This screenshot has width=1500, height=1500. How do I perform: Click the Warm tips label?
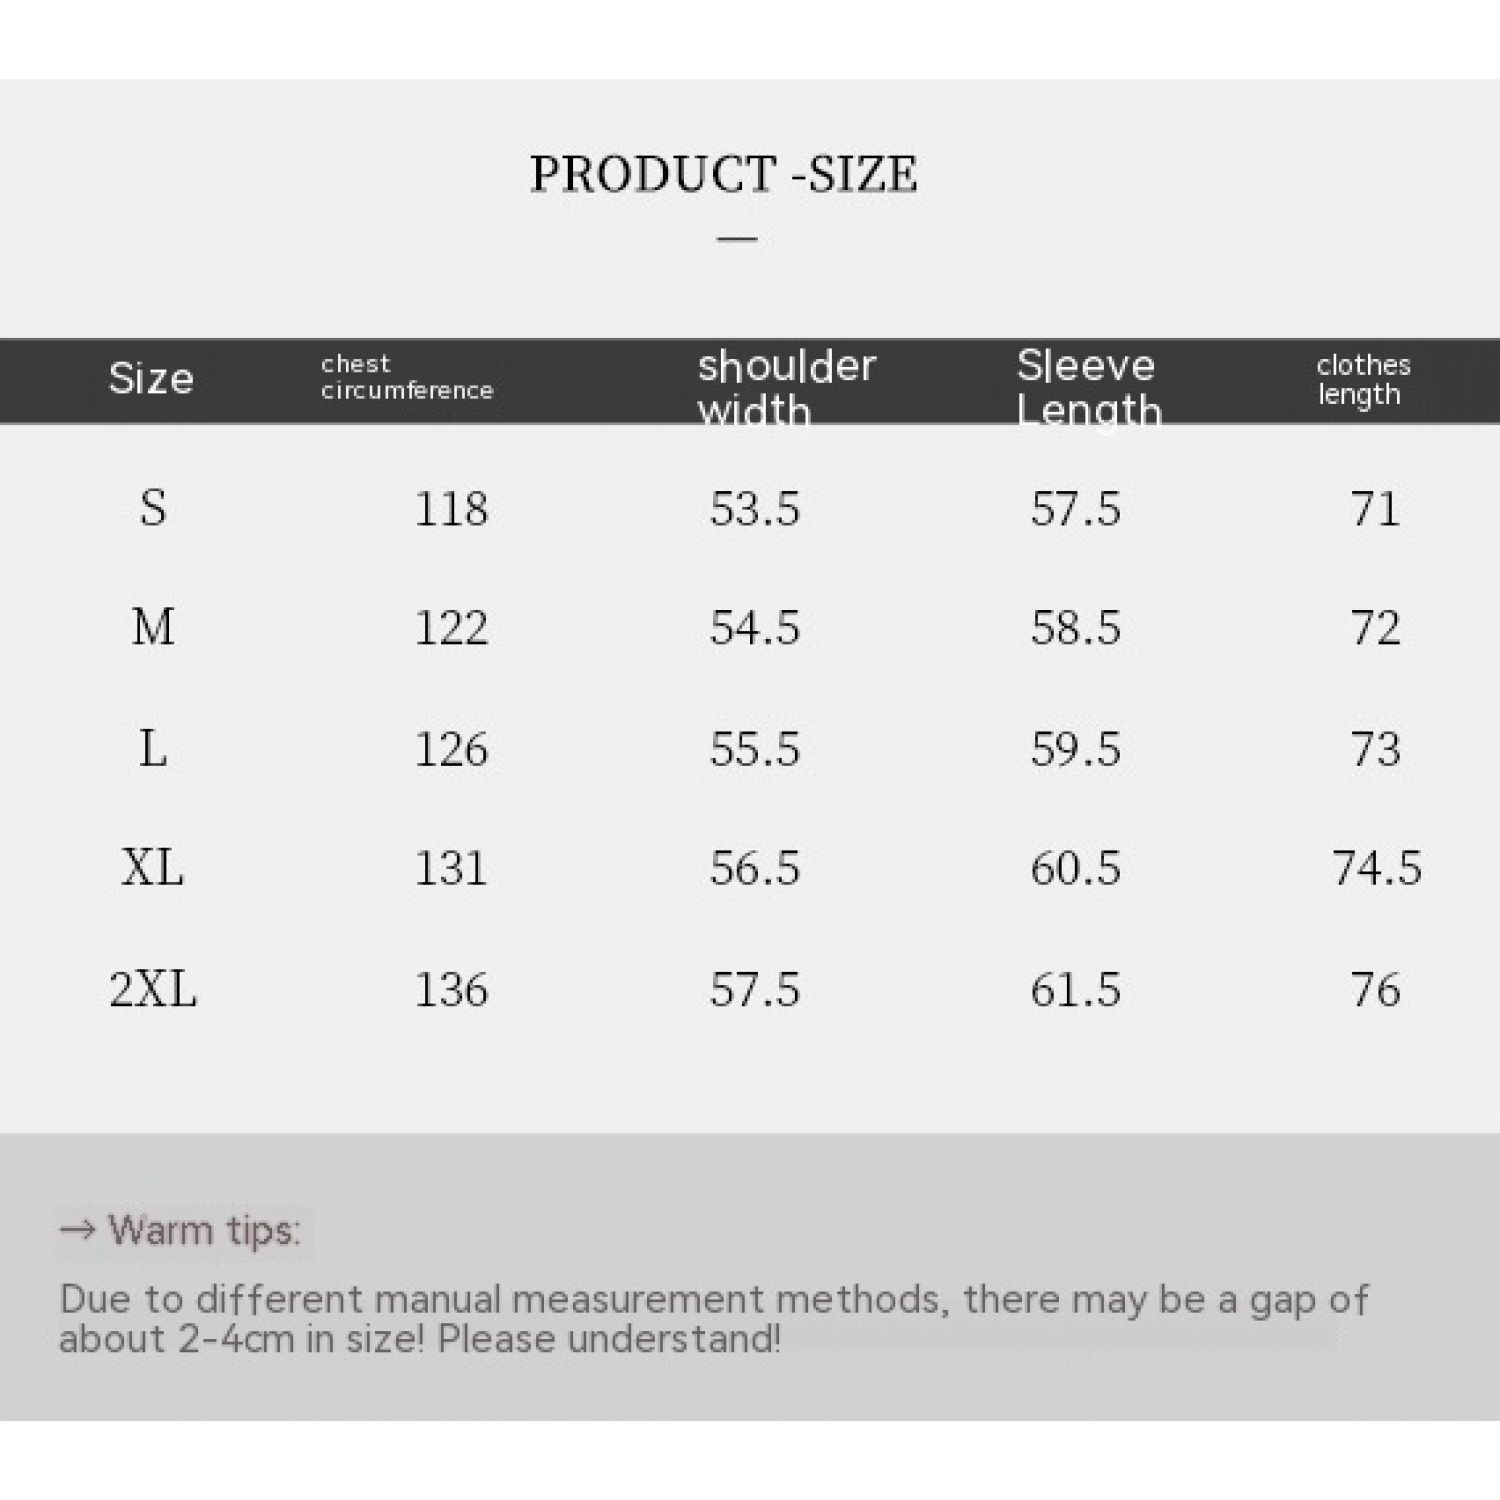(204, 1230)
